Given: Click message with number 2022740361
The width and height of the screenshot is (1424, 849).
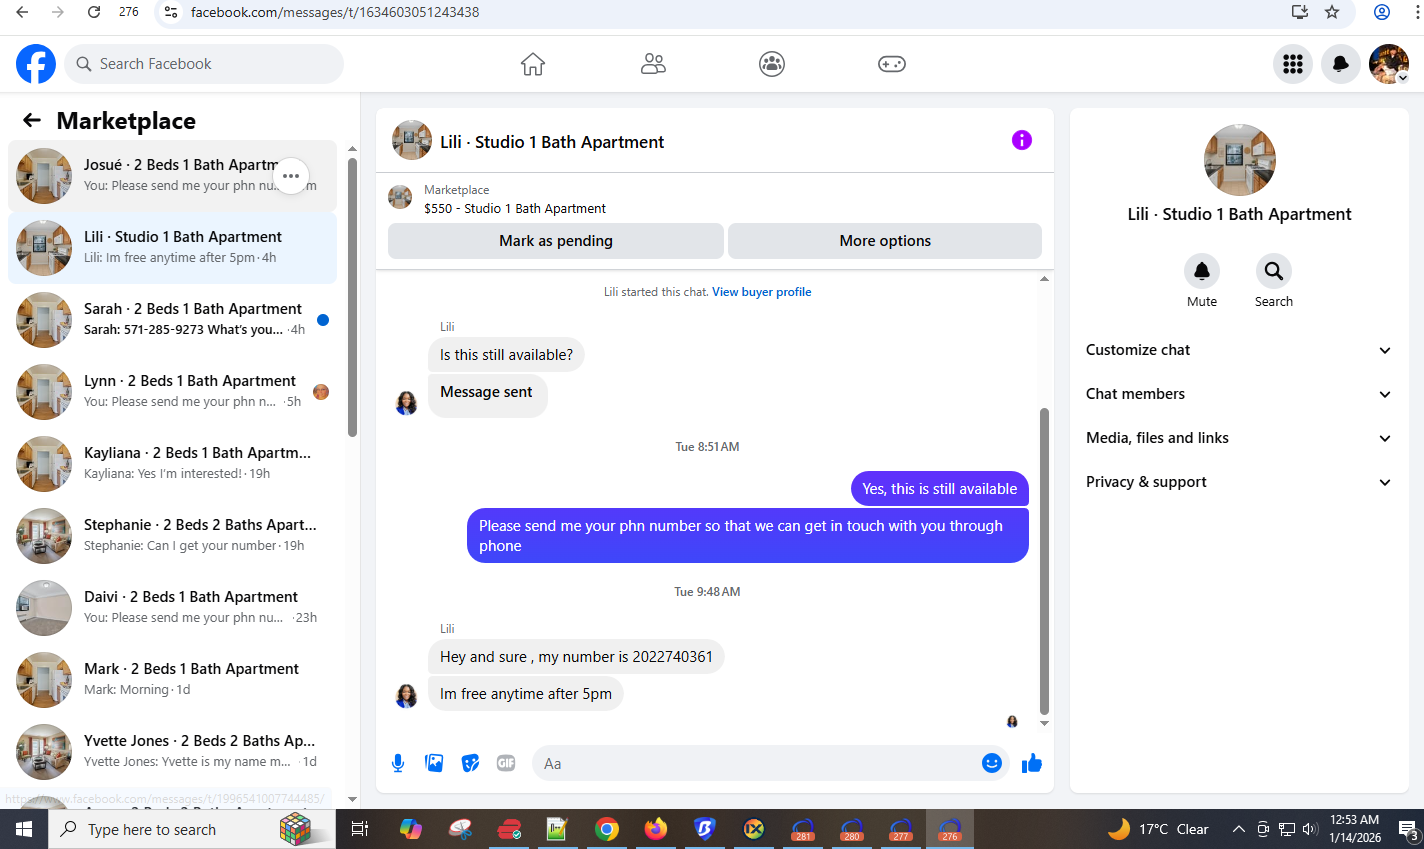Looking at the screenshot, I should pos(576,657).
